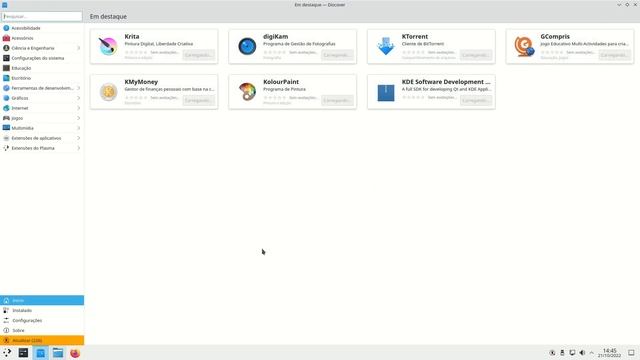This screenshot has width=640, height=360.
Task: Open the KTorrent download icon
Action: pos(386,46)
